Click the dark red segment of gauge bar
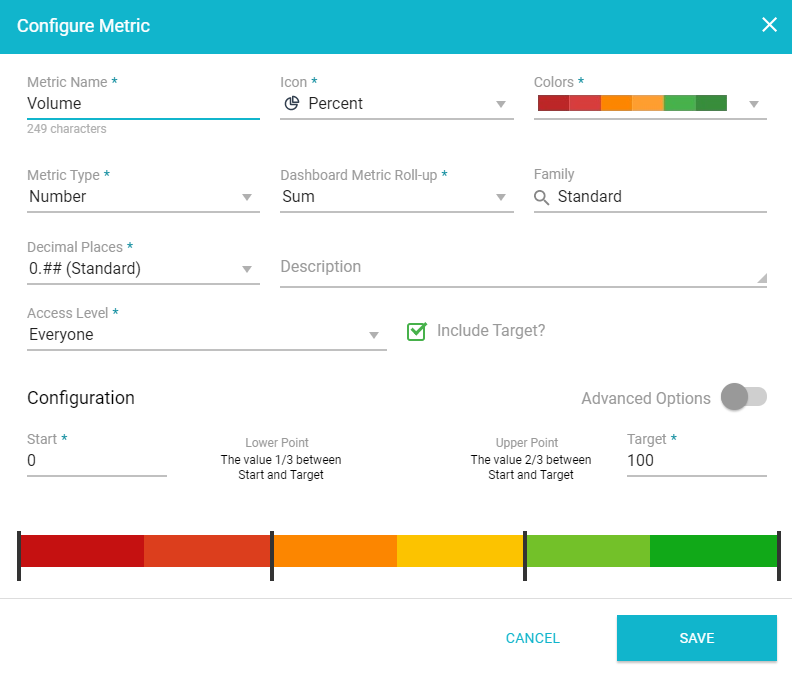 (x=82, y=551)
